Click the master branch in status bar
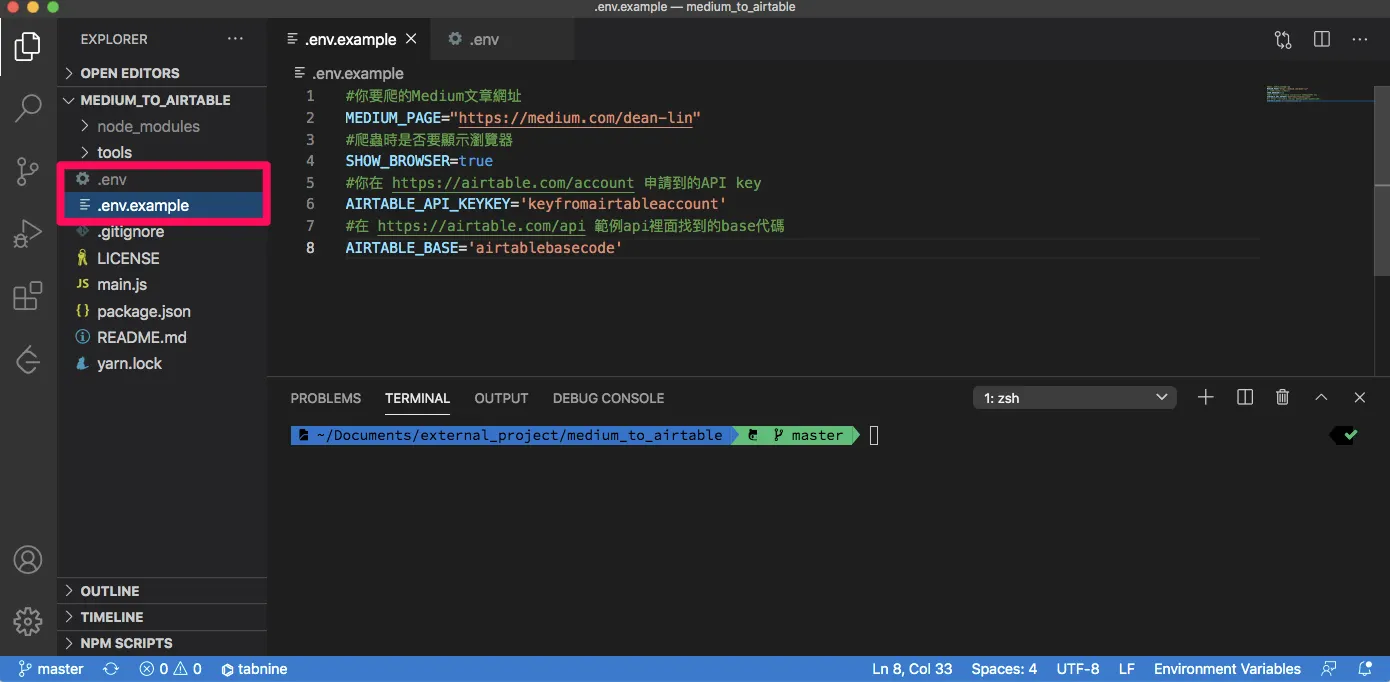Screen dimensions: 1390x682 pyautogui.click(x=51, y=669)
